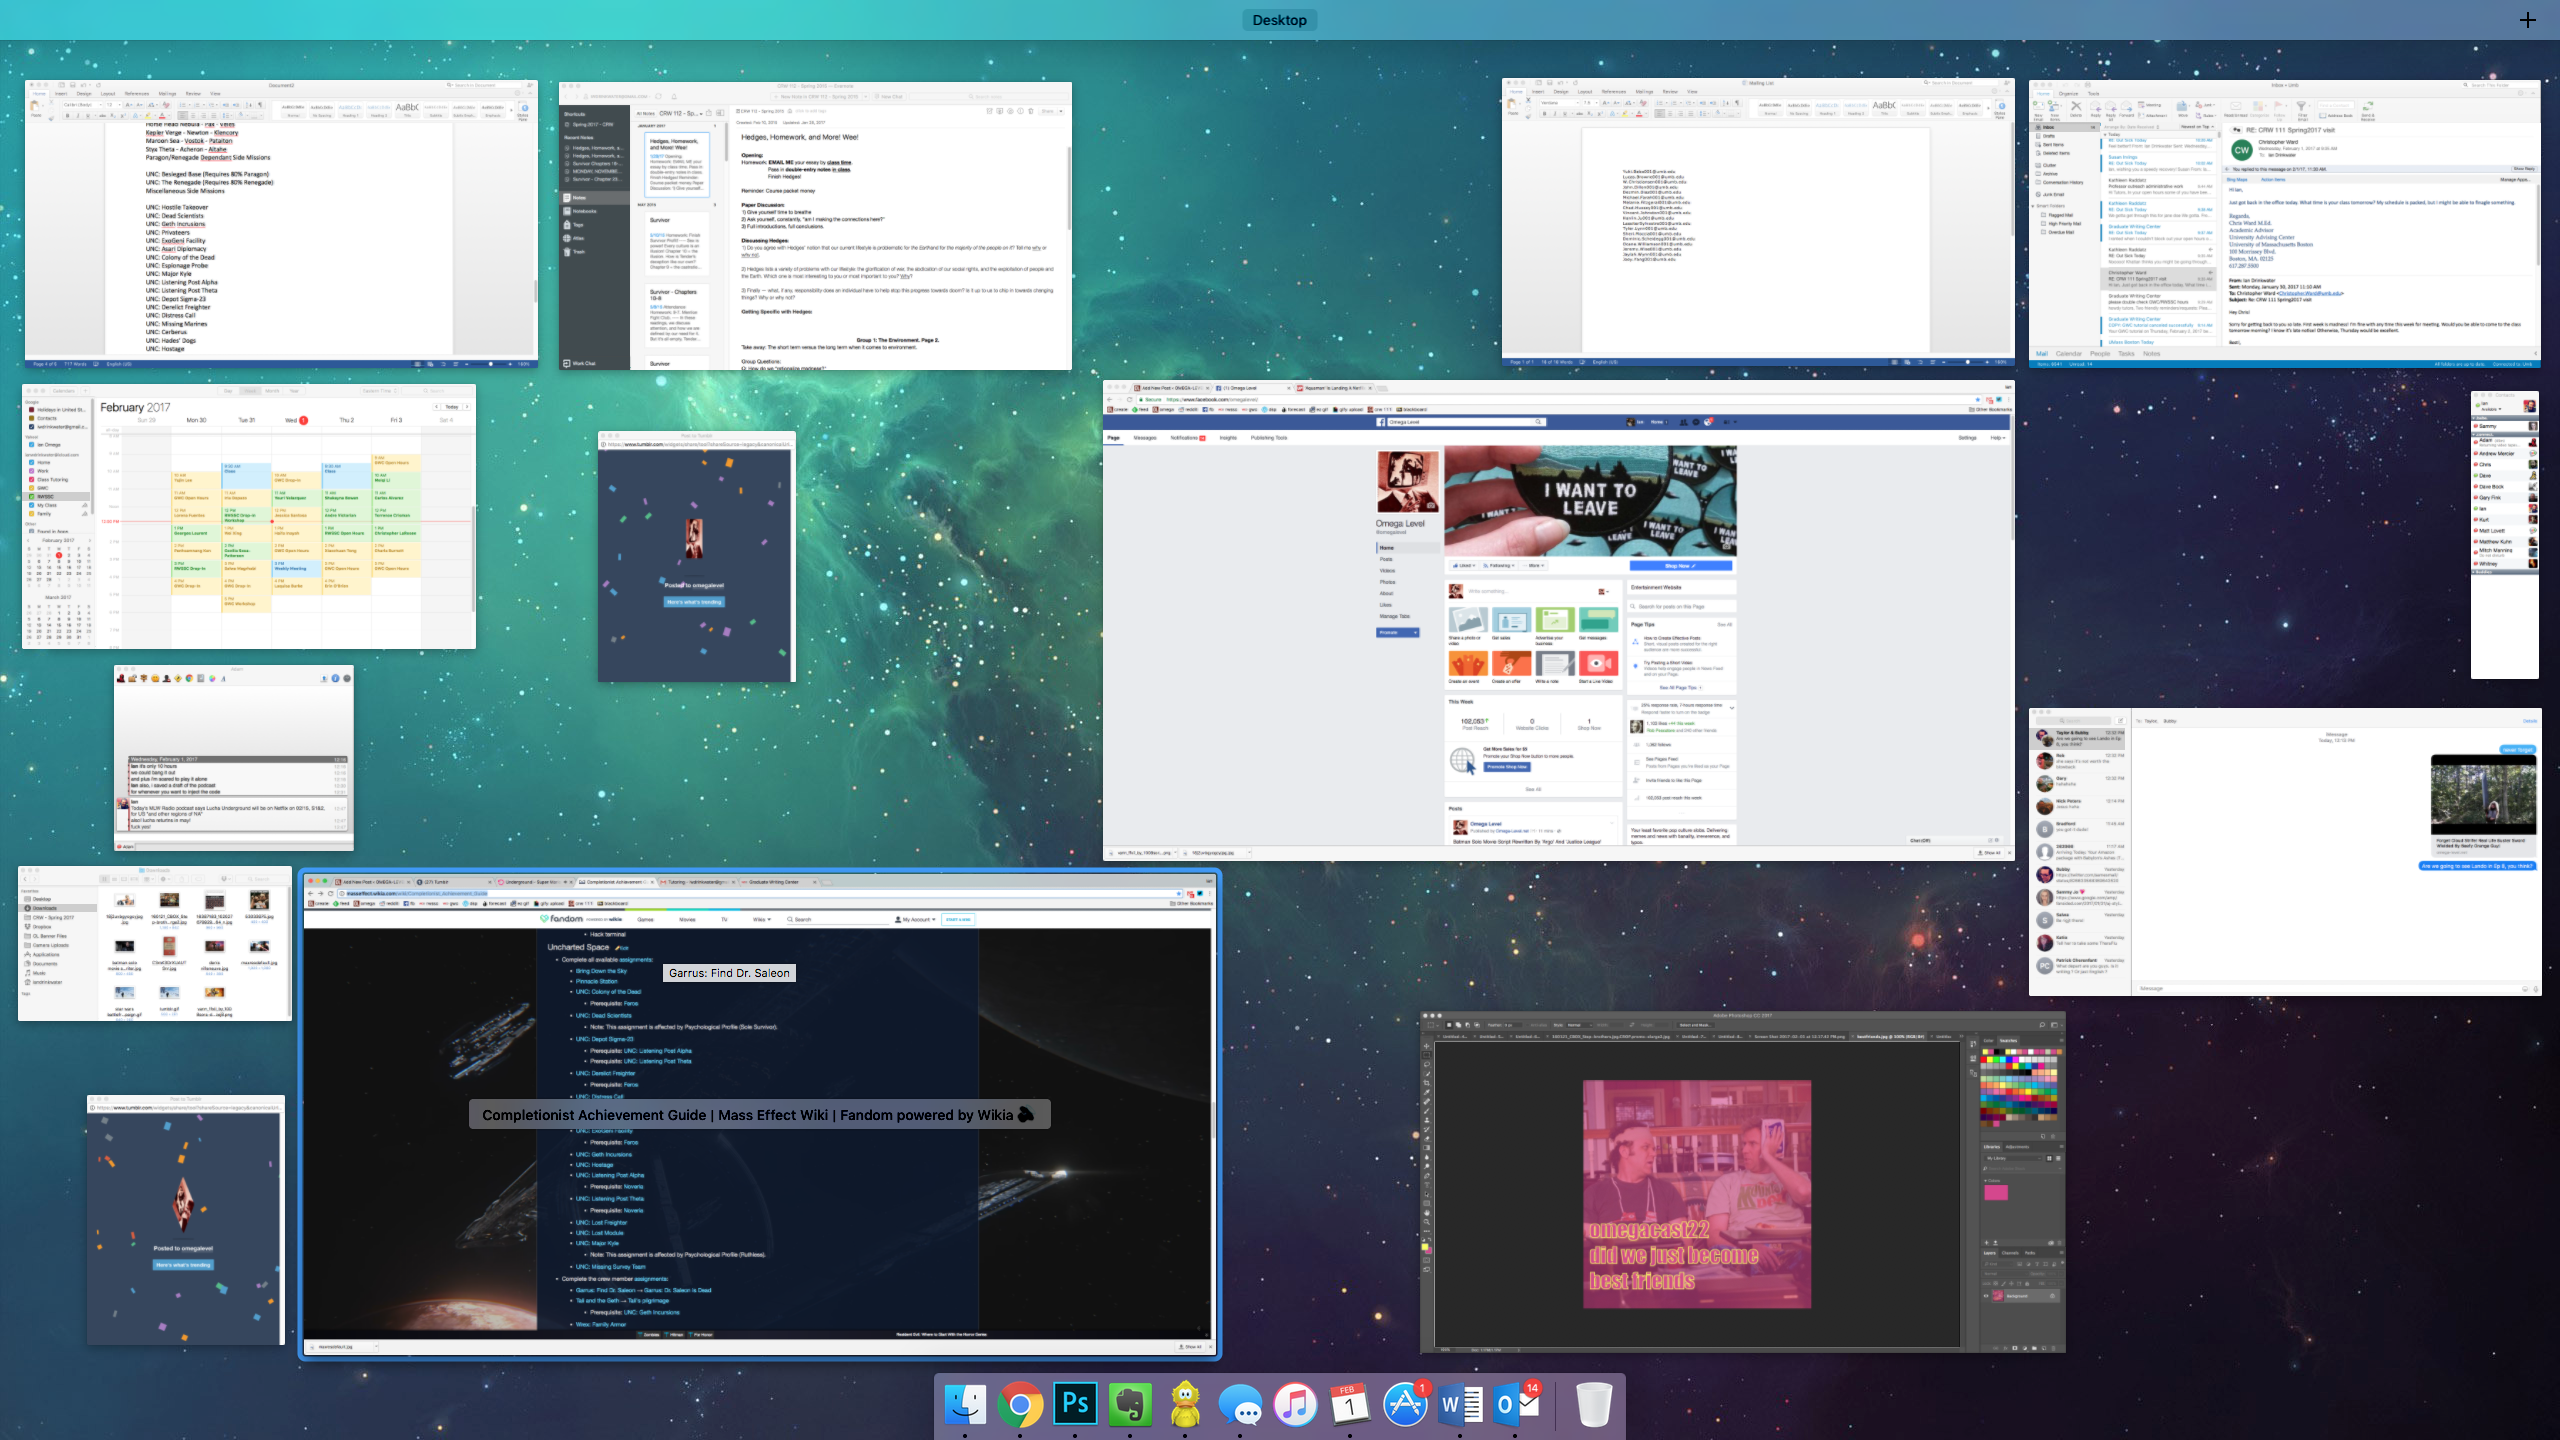Select Move tool in Photoshop toolbar
The height and width of the screenshot is (1440, 2560).
point(1427,1046)
